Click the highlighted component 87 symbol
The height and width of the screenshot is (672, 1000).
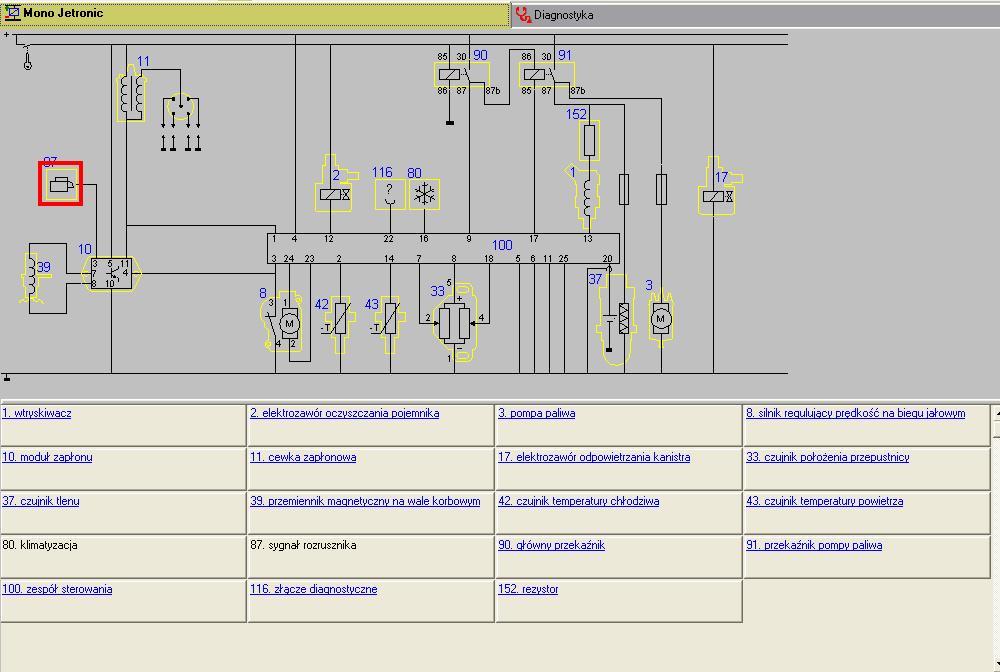pyautogui.click(x=61, y=185)
